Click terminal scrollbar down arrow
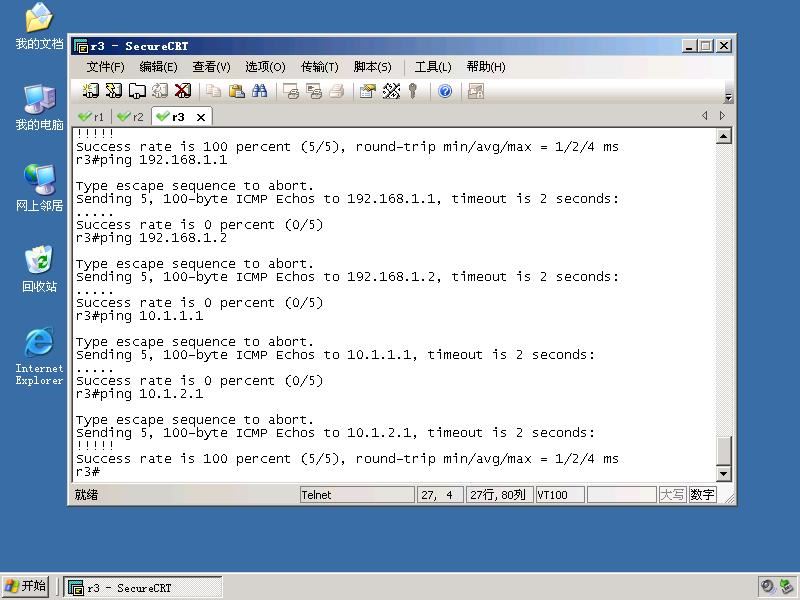The height and width of the screenshot is (600, 800). 723,473
